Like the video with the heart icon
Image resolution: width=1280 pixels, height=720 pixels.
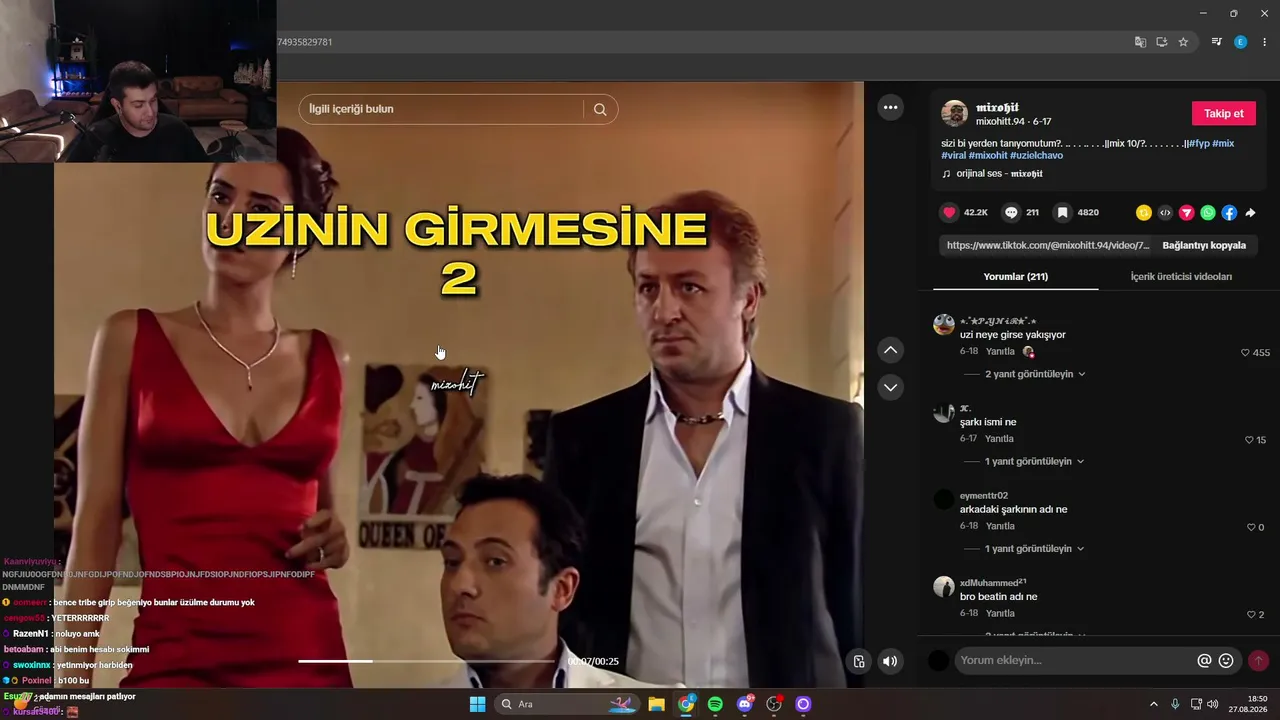[x=949, y=213]
